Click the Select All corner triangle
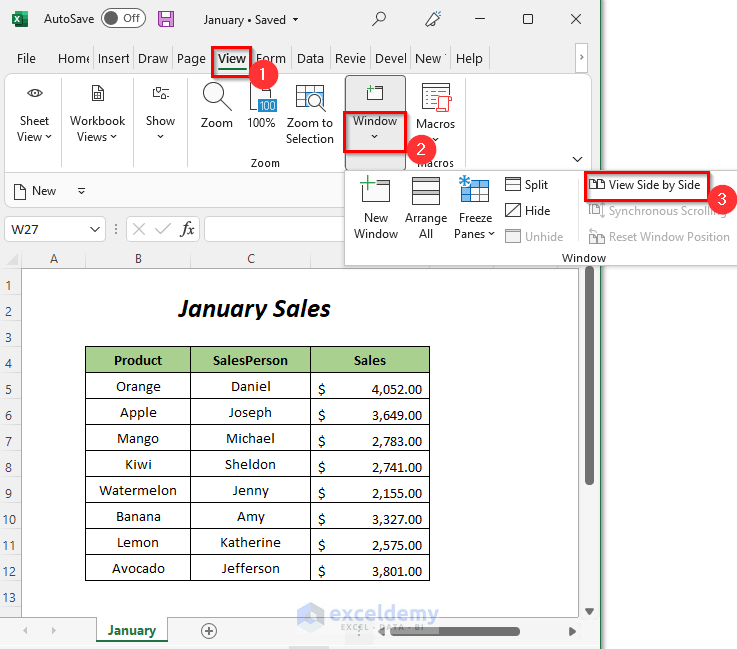Screen dimensions: 737x649 (x=11, y=259)
